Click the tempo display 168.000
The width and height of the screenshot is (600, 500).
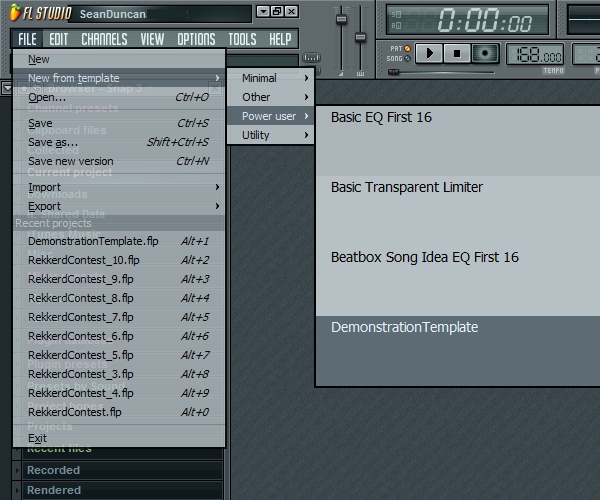coord(535,55)
